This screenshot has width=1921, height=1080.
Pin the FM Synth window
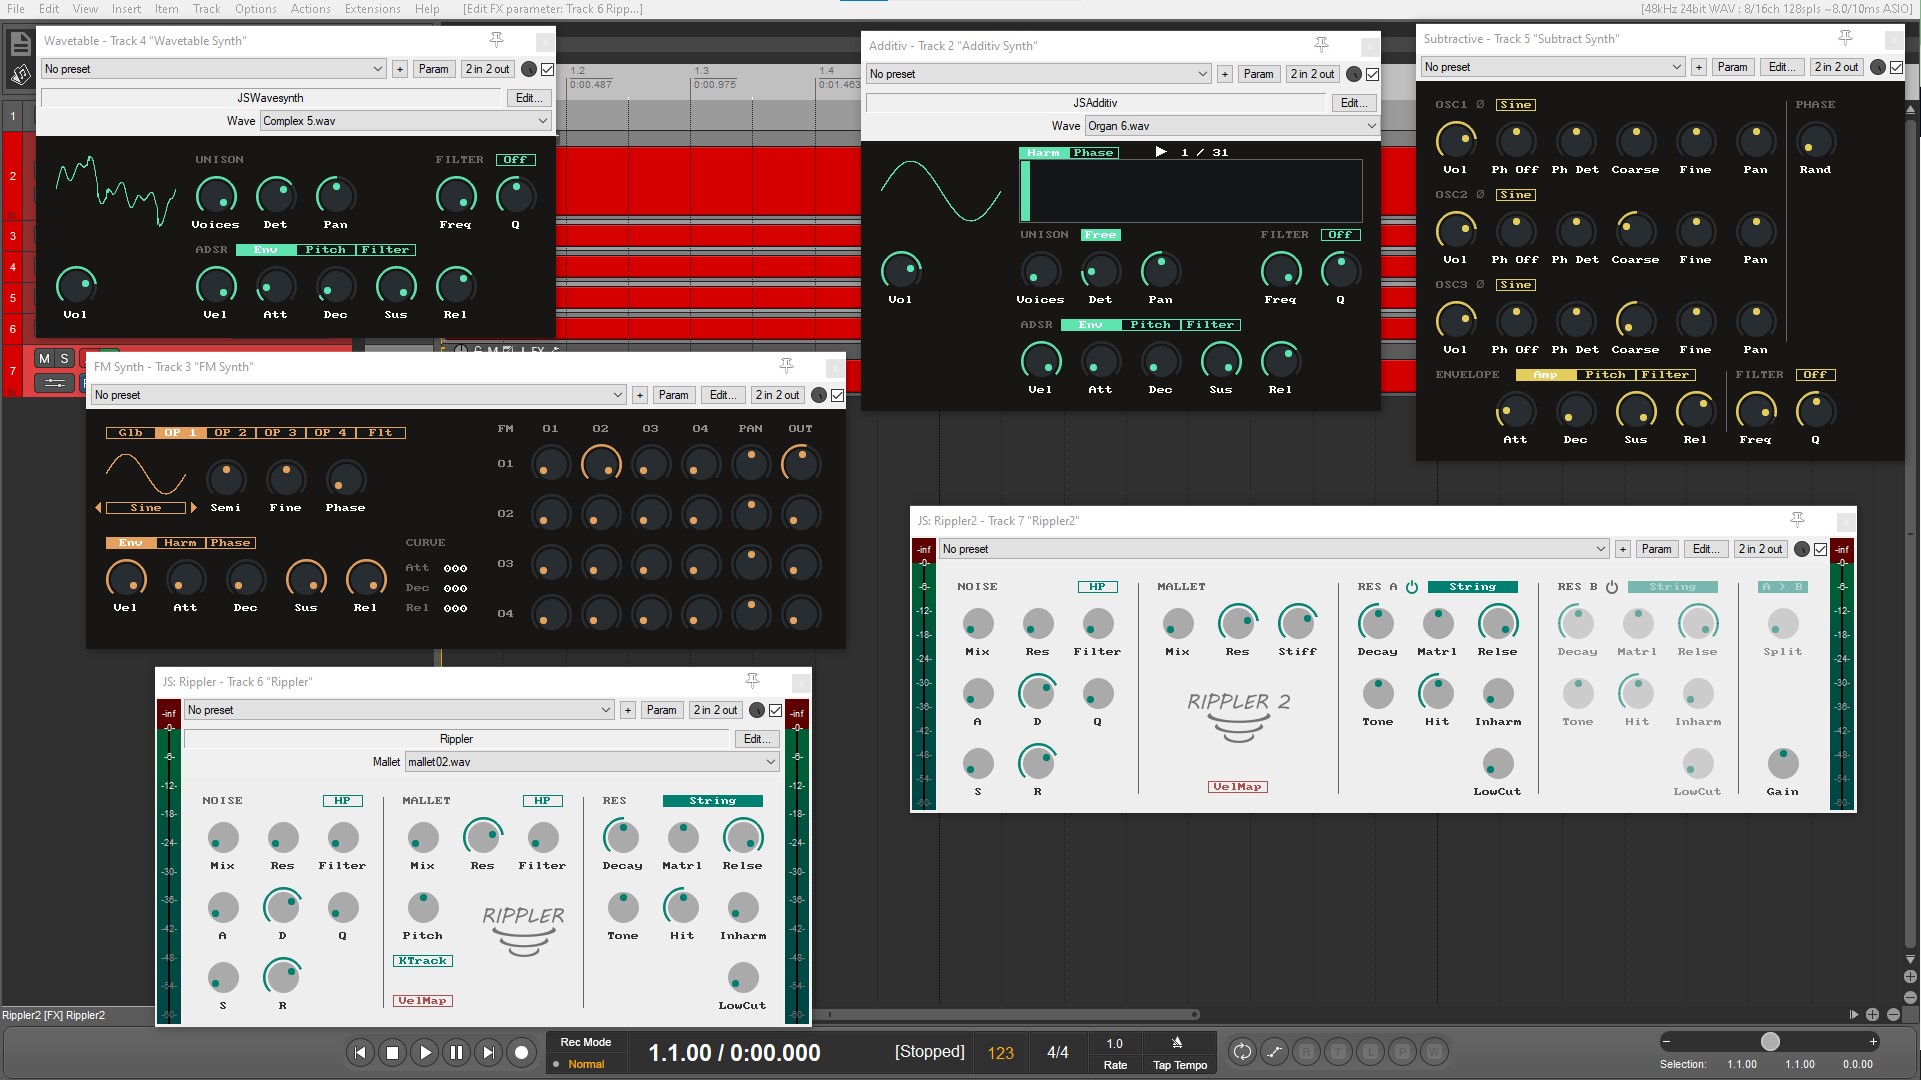[786, 366]
